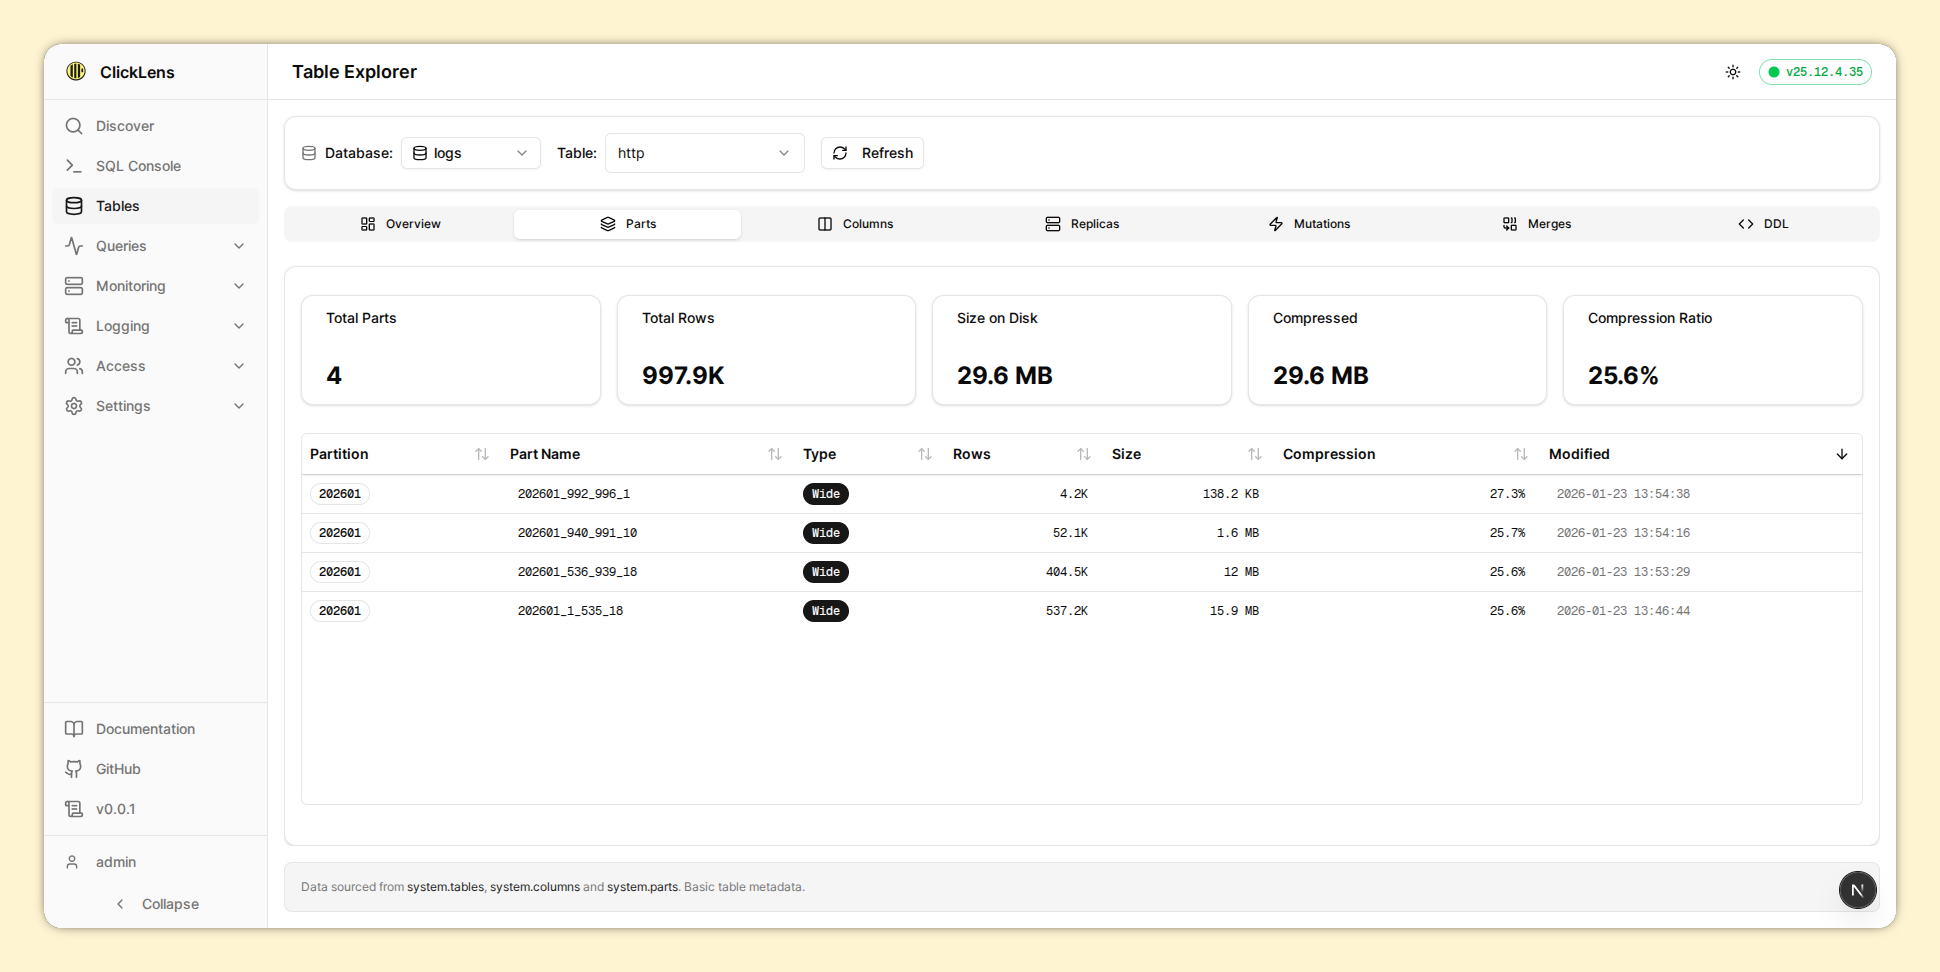Click the admin user icon
This screenshot has height=972, width=1940.
coord(72,862)
